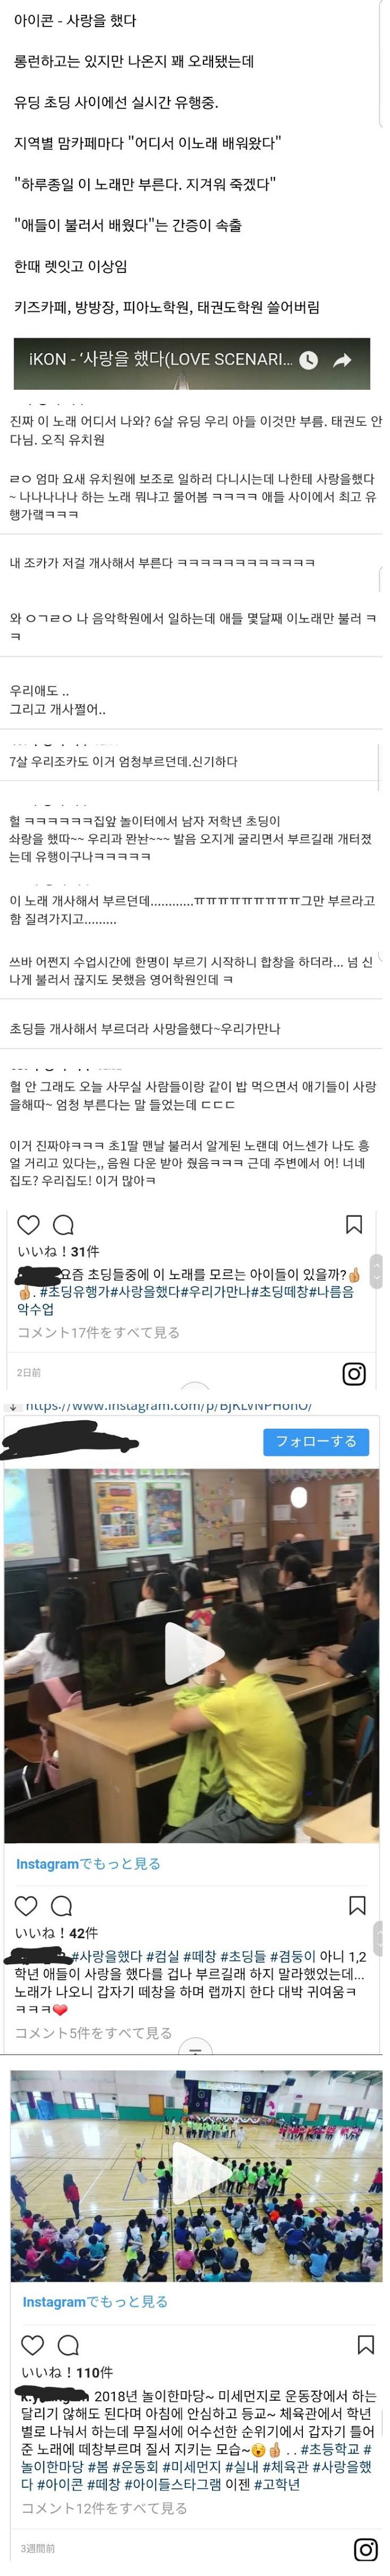Click comment bubble on 42-likes post
Viewport: 390px width, 2576px height.
pos(61,1904)
